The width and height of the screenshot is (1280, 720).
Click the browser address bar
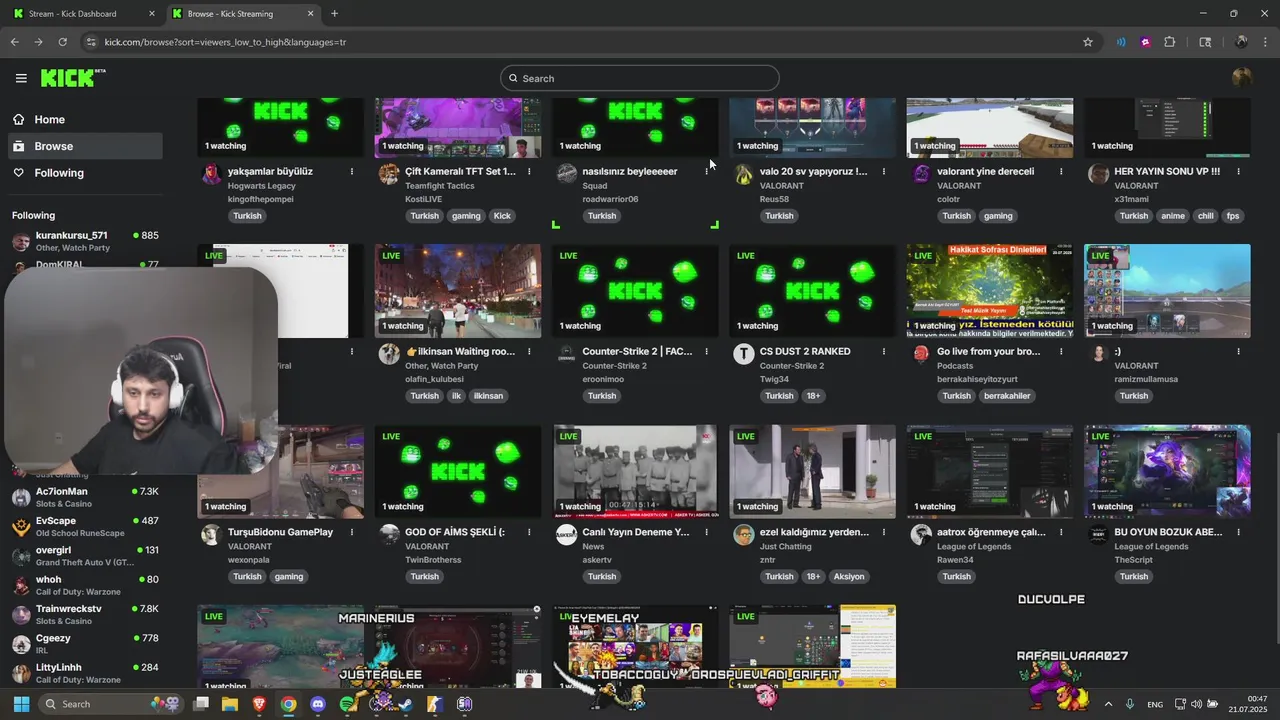coord(580,42)
